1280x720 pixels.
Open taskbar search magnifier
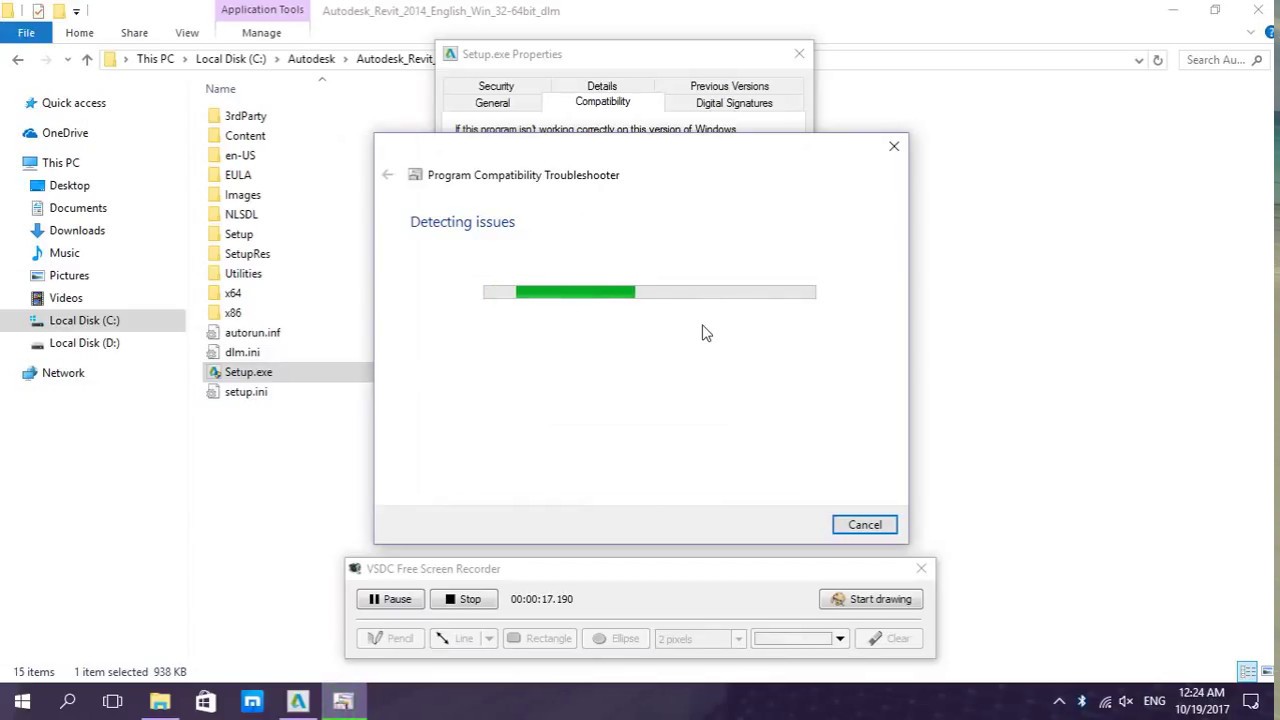pos(68,702)
